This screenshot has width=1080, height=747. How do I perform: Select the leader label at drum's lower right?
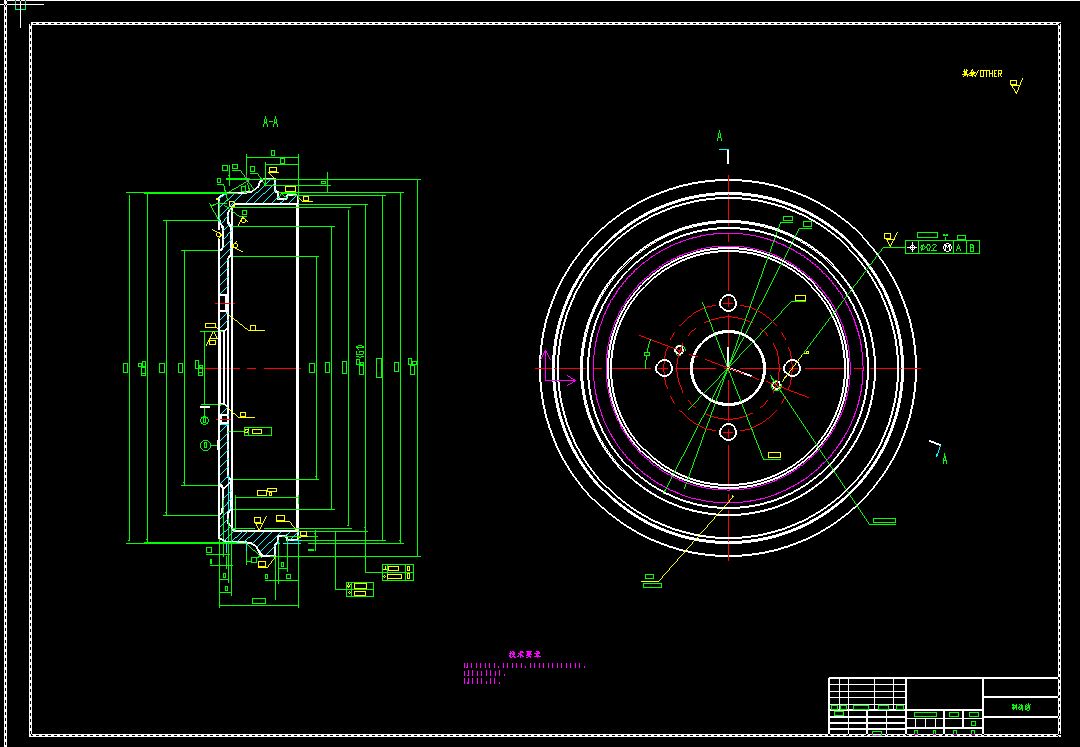[x=884, y=521]
